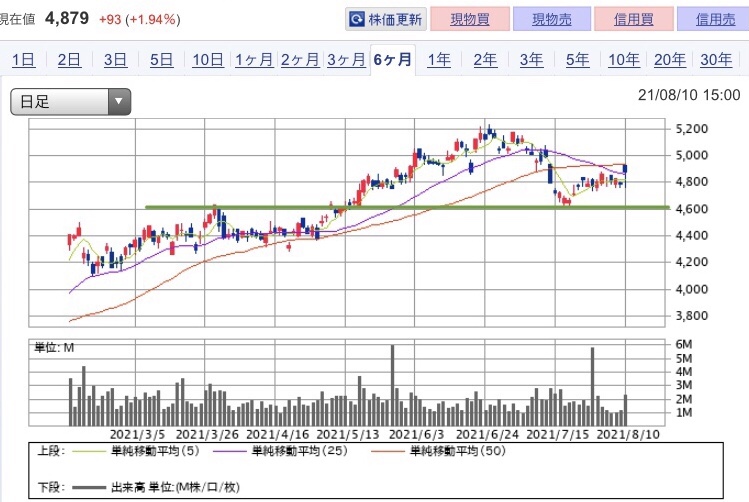This screenshot has height=502, width=749.
Task: Switch chart period to 1年
Action: tap(439, 60)
